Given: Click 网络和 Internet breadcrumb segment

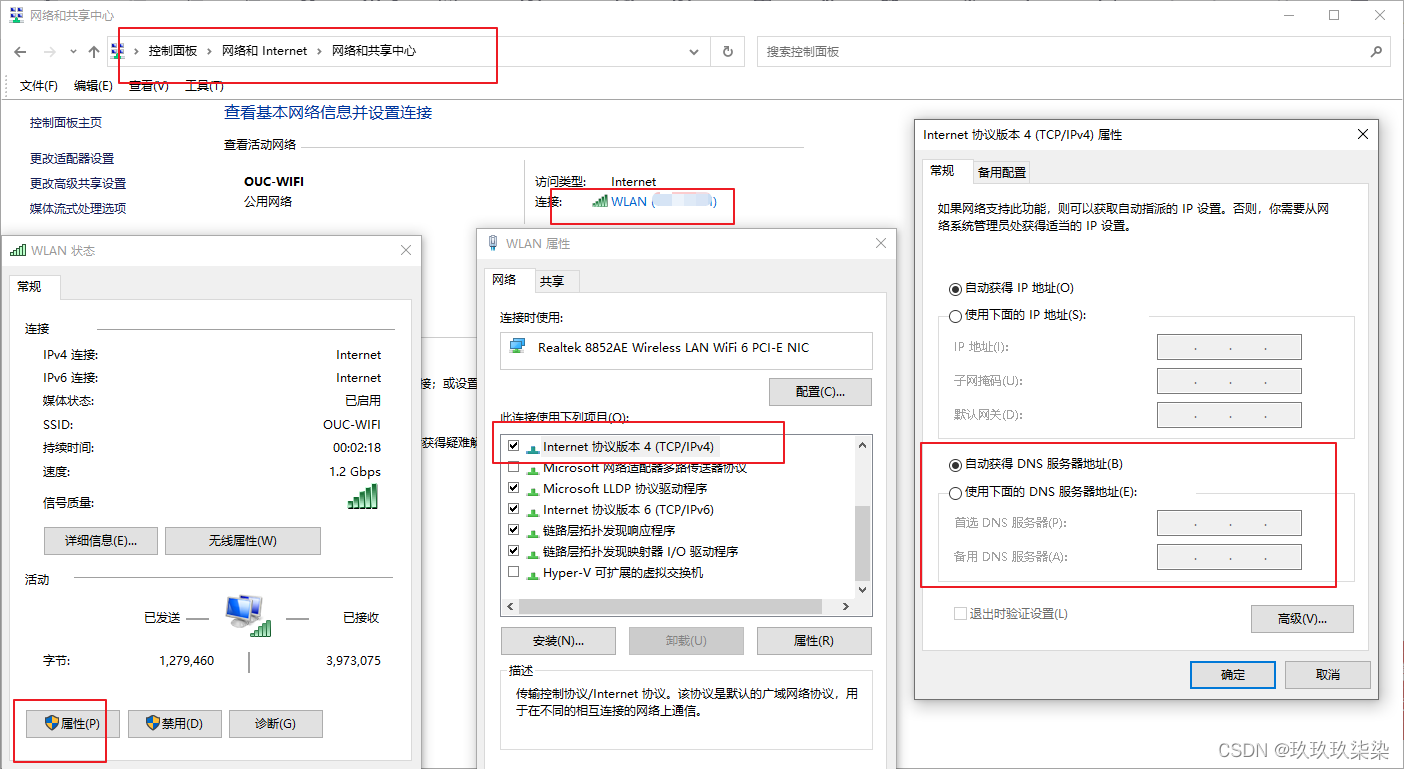Looking at the screenshot, I should 265,51.
